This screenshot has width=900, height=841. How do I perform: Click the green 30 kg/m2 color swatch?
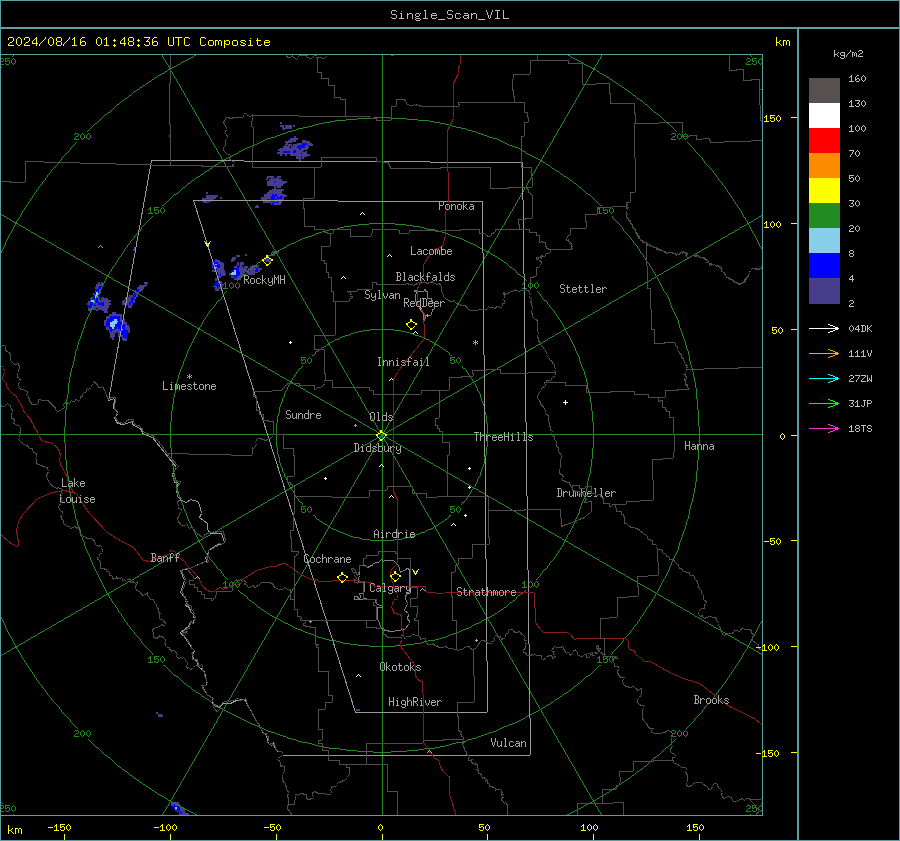[x=824, y=216]
